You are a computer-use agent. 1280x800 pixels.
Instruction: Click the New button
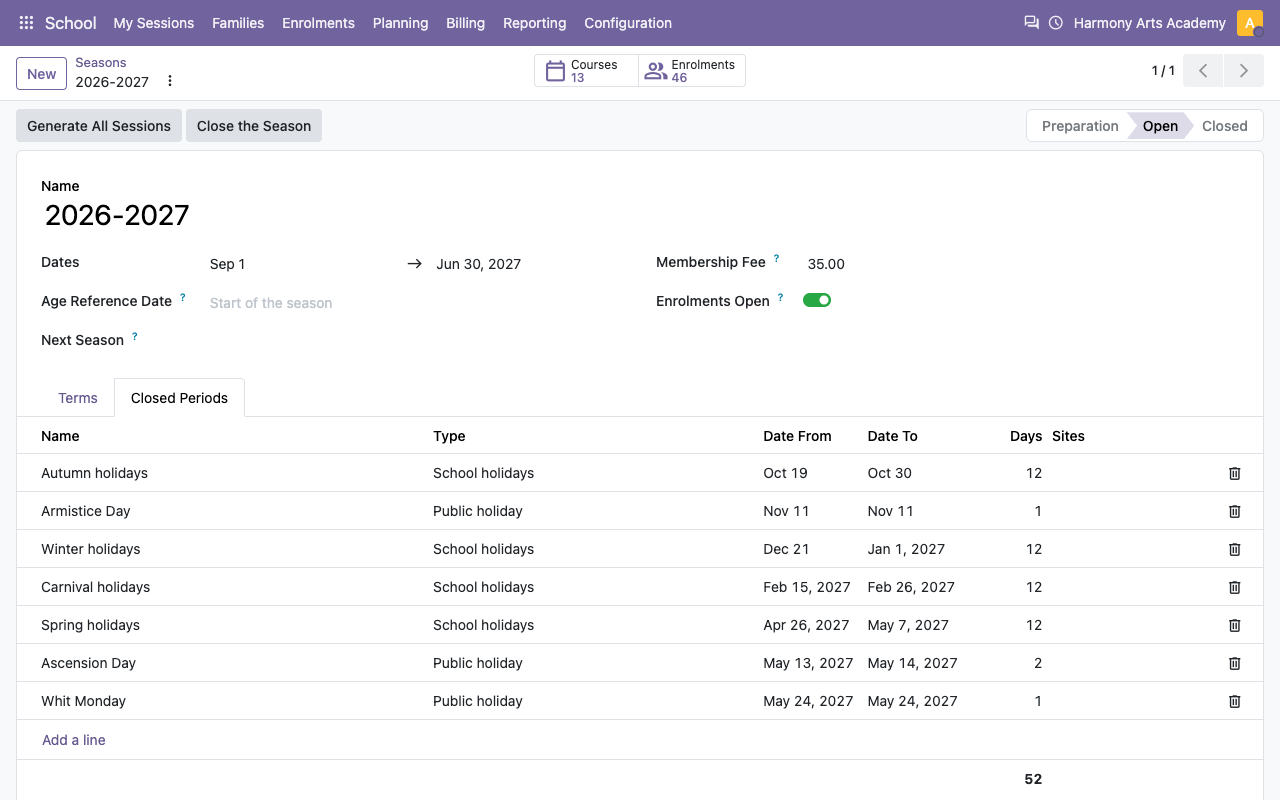click(x=42, y=73)
